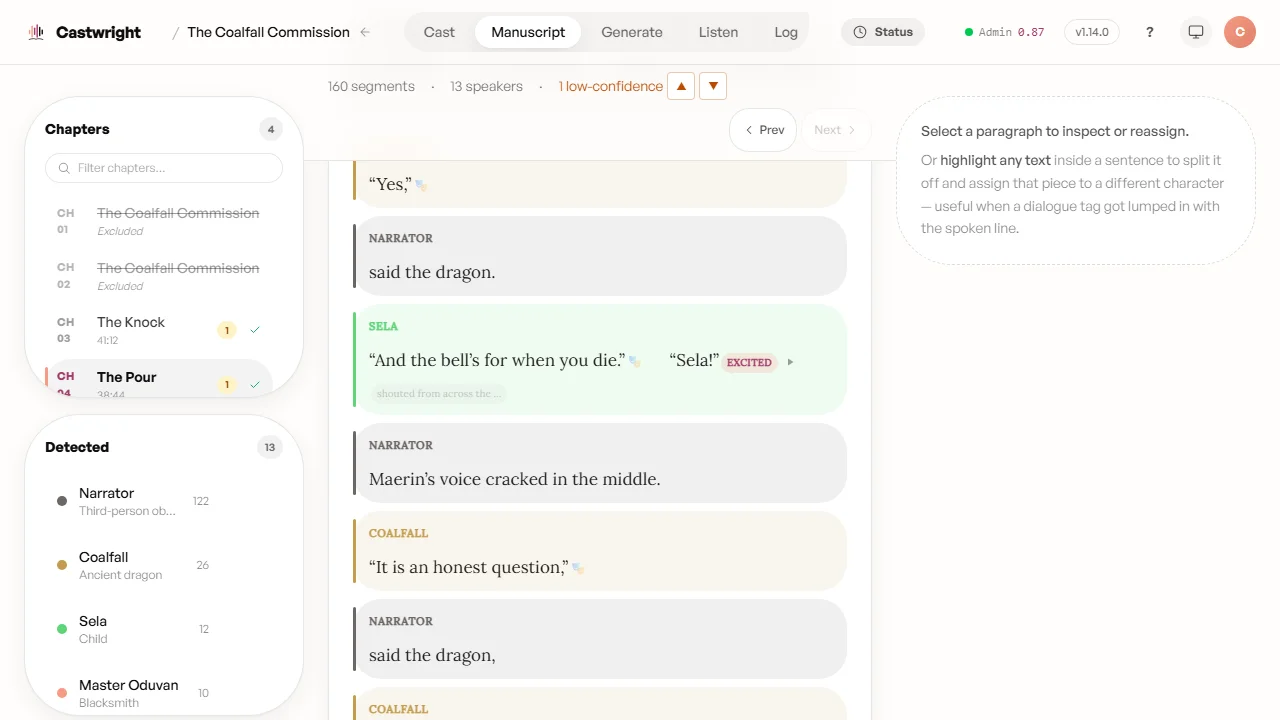Open the help question mark icon
The height and width of the screenshot is (720, 1280).
click(1150, 32)
